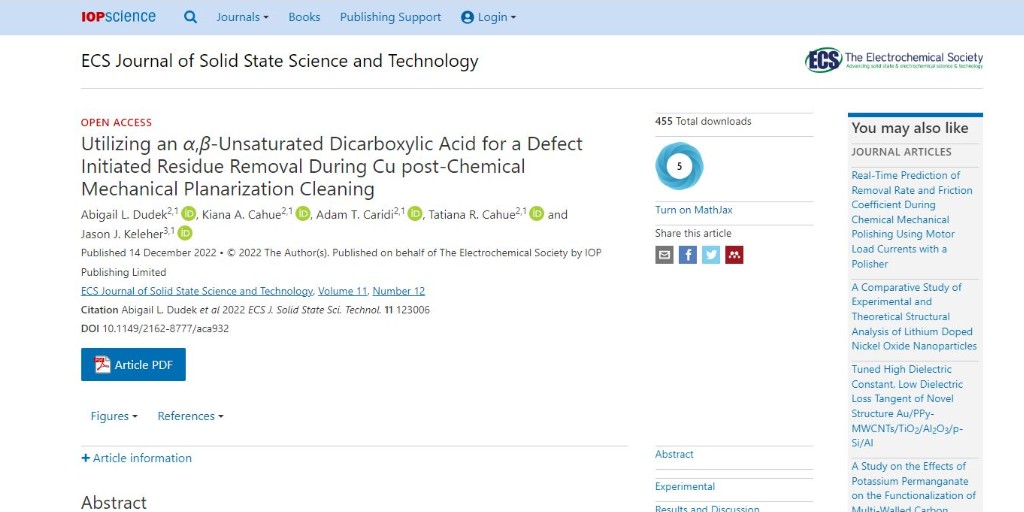The height and width of the screenshot is (512, 1024).
Task: Expand the Article information section
Action: coord(136,458)
